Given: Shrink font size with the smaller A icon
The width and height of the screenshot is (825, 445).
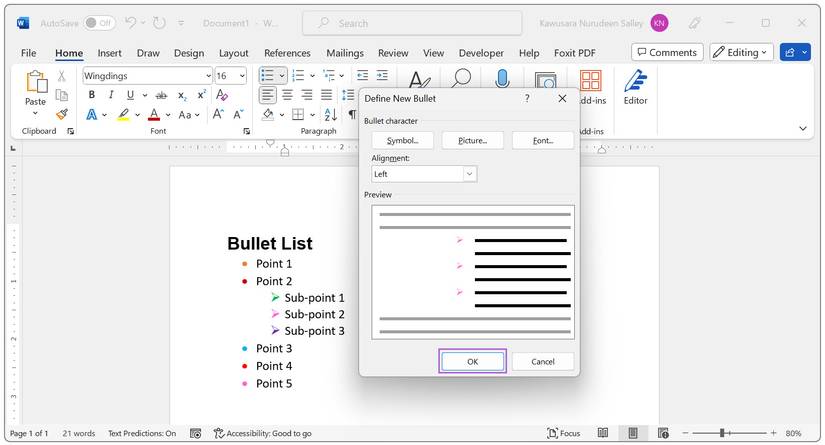Looking at the screenshot, I should tap(238, 115).
